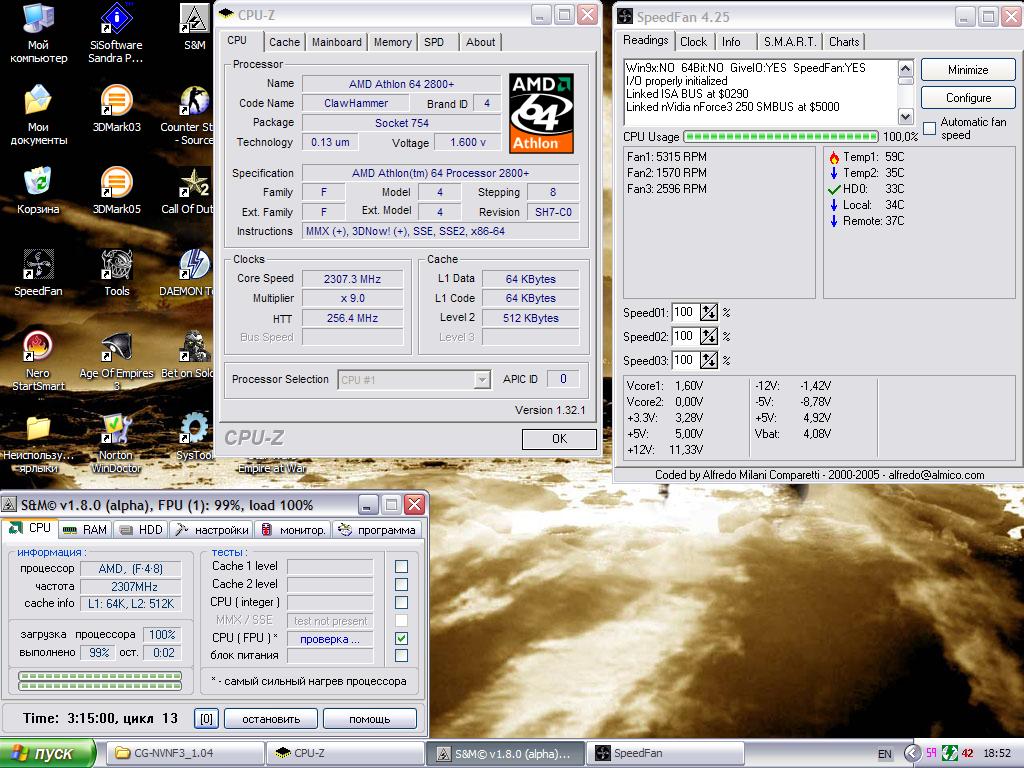The image size is (1024, 768).
Task: Adjust the Speed03 spinner arrows in SpeedFan
Action: click(709, 360)
